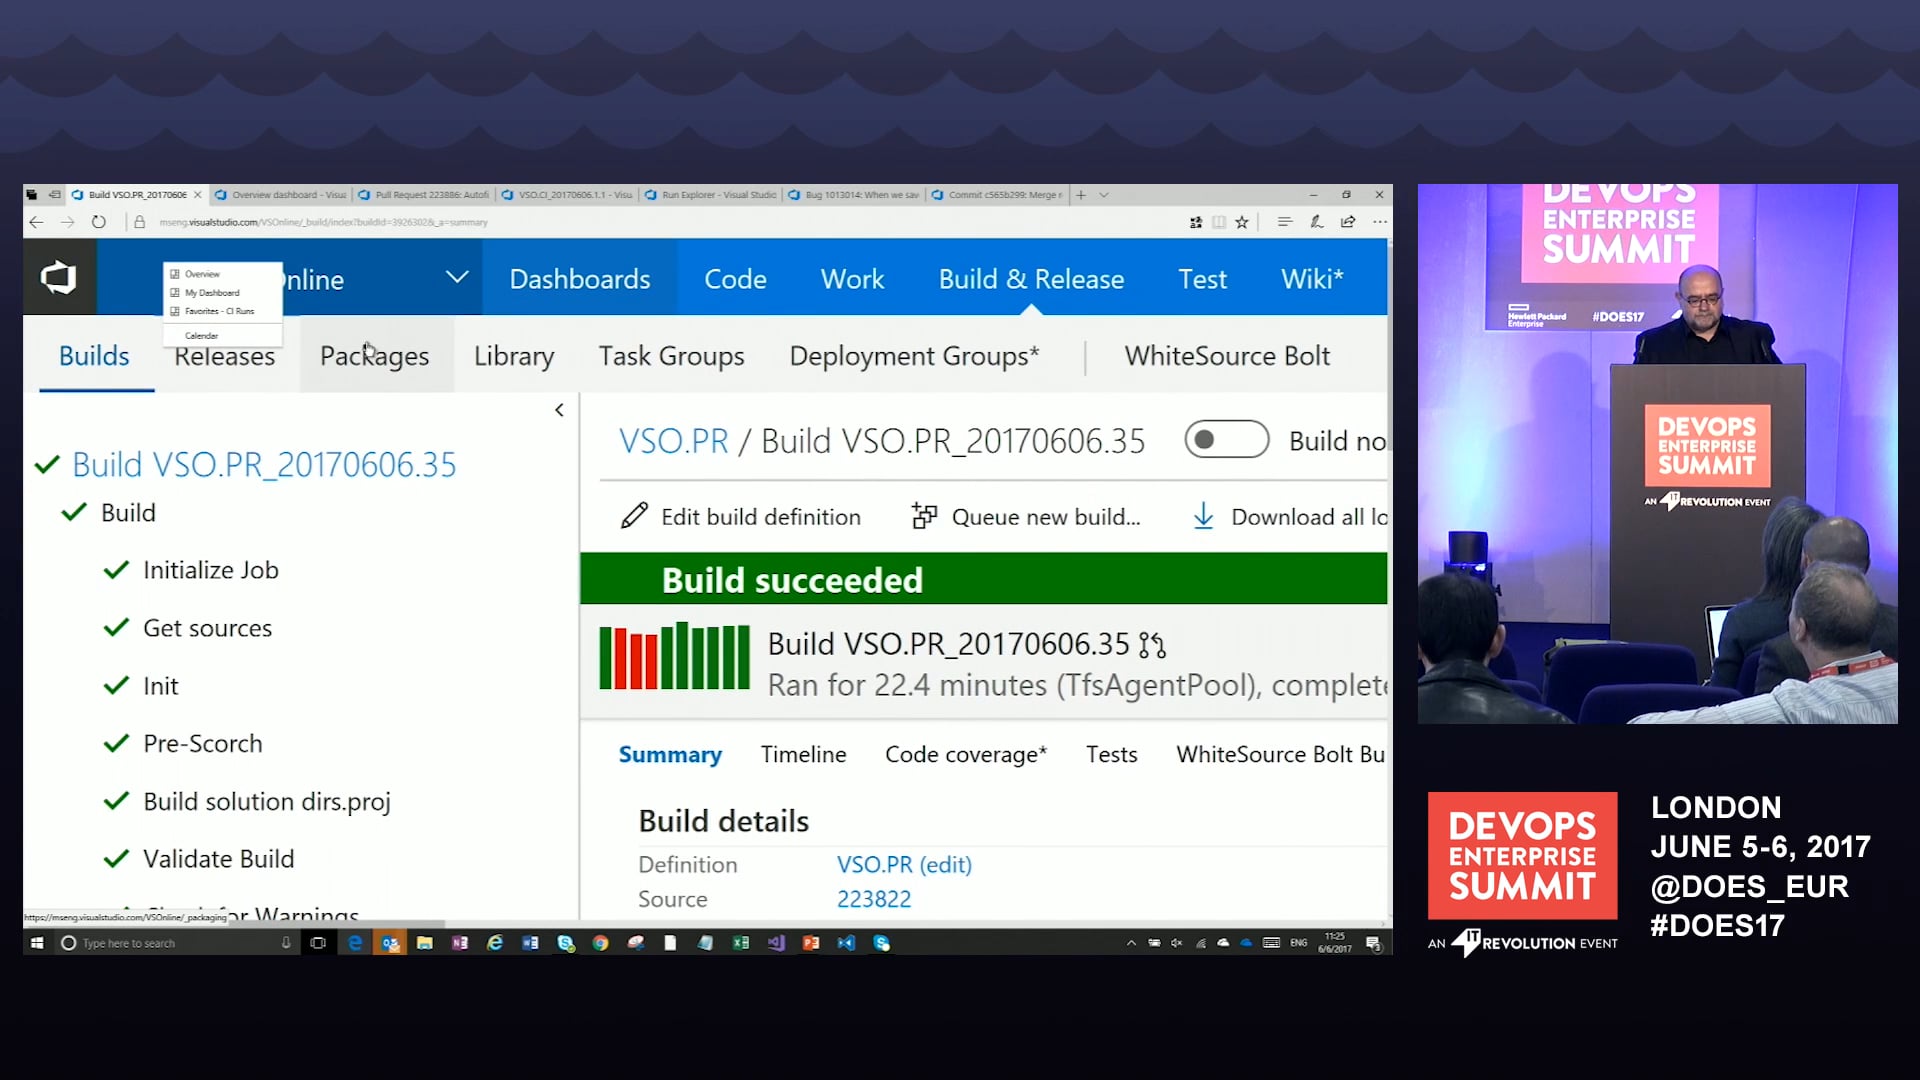
Task: Click the browser refresh icon
Action: pyautogui.click(x=99, y=222)
